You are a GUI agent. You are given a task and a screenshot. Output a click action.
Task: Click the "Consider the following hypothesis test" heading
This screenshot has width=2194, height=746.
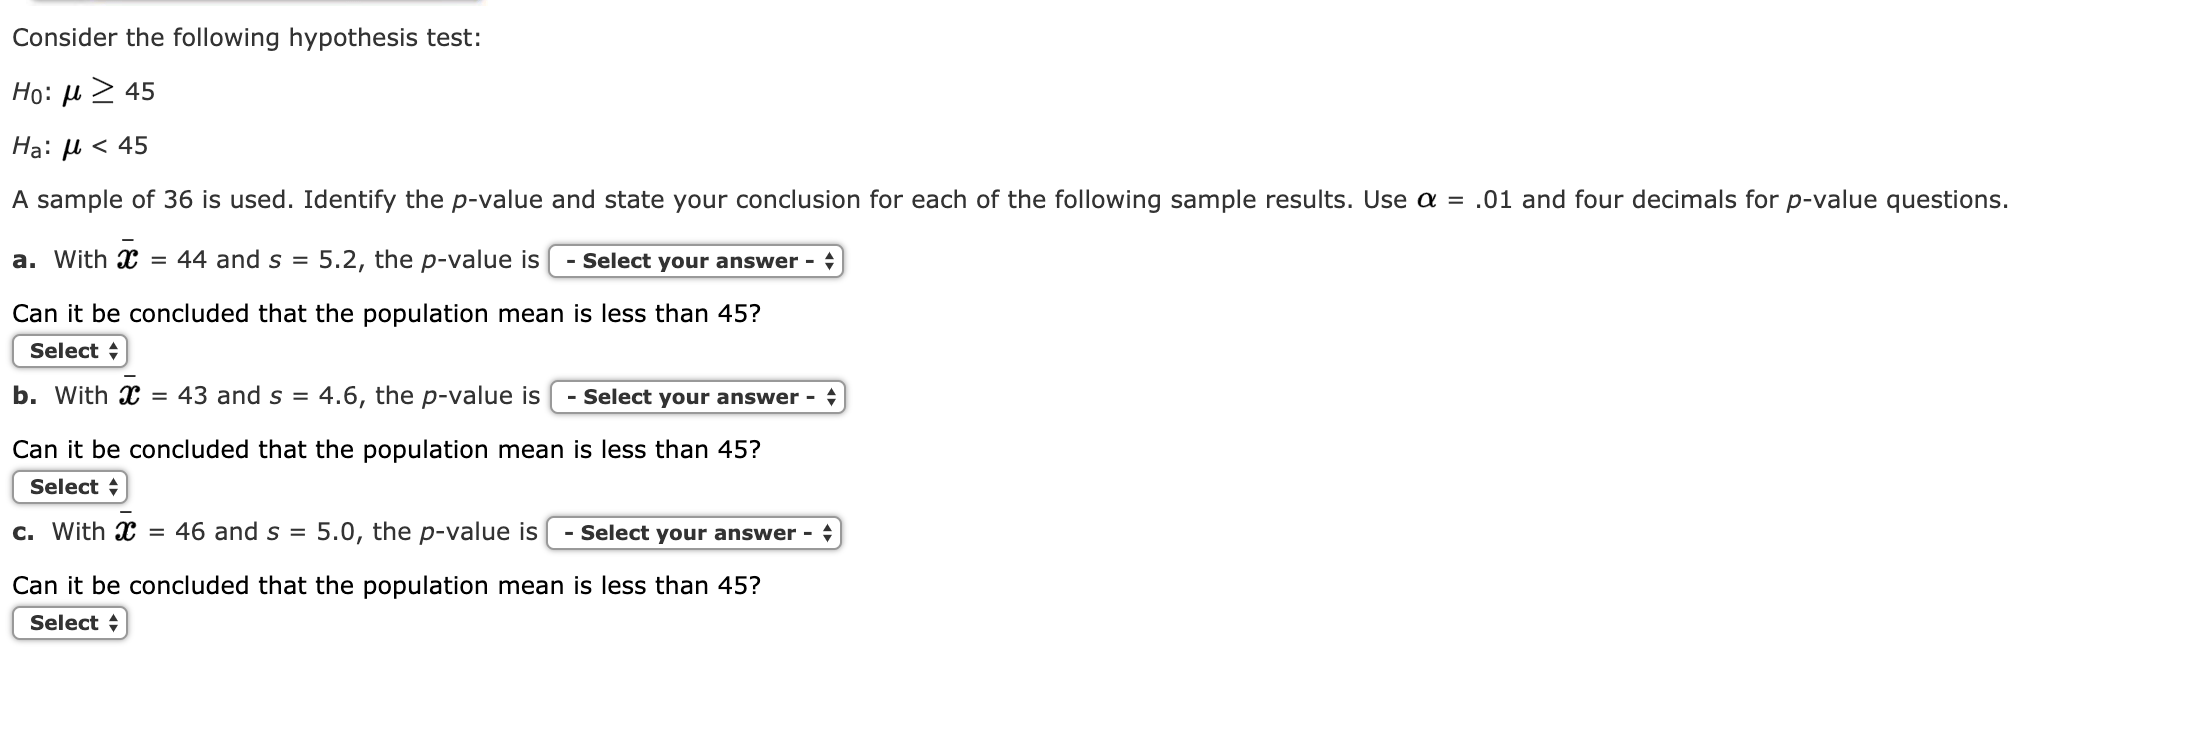246,38
